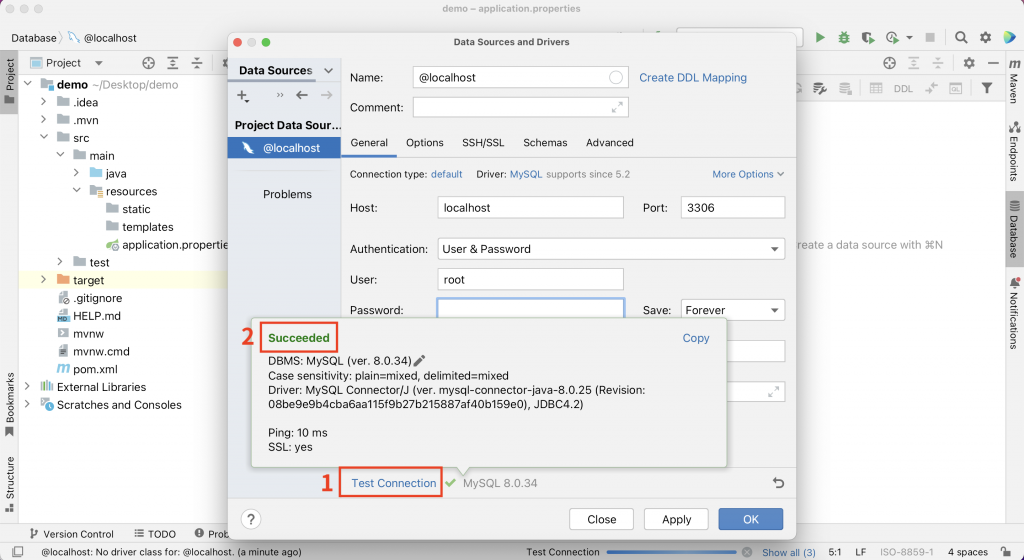Viewport: 1024px width, 560px height.
Task: Expand the java folder
Action: click(76, 173)
